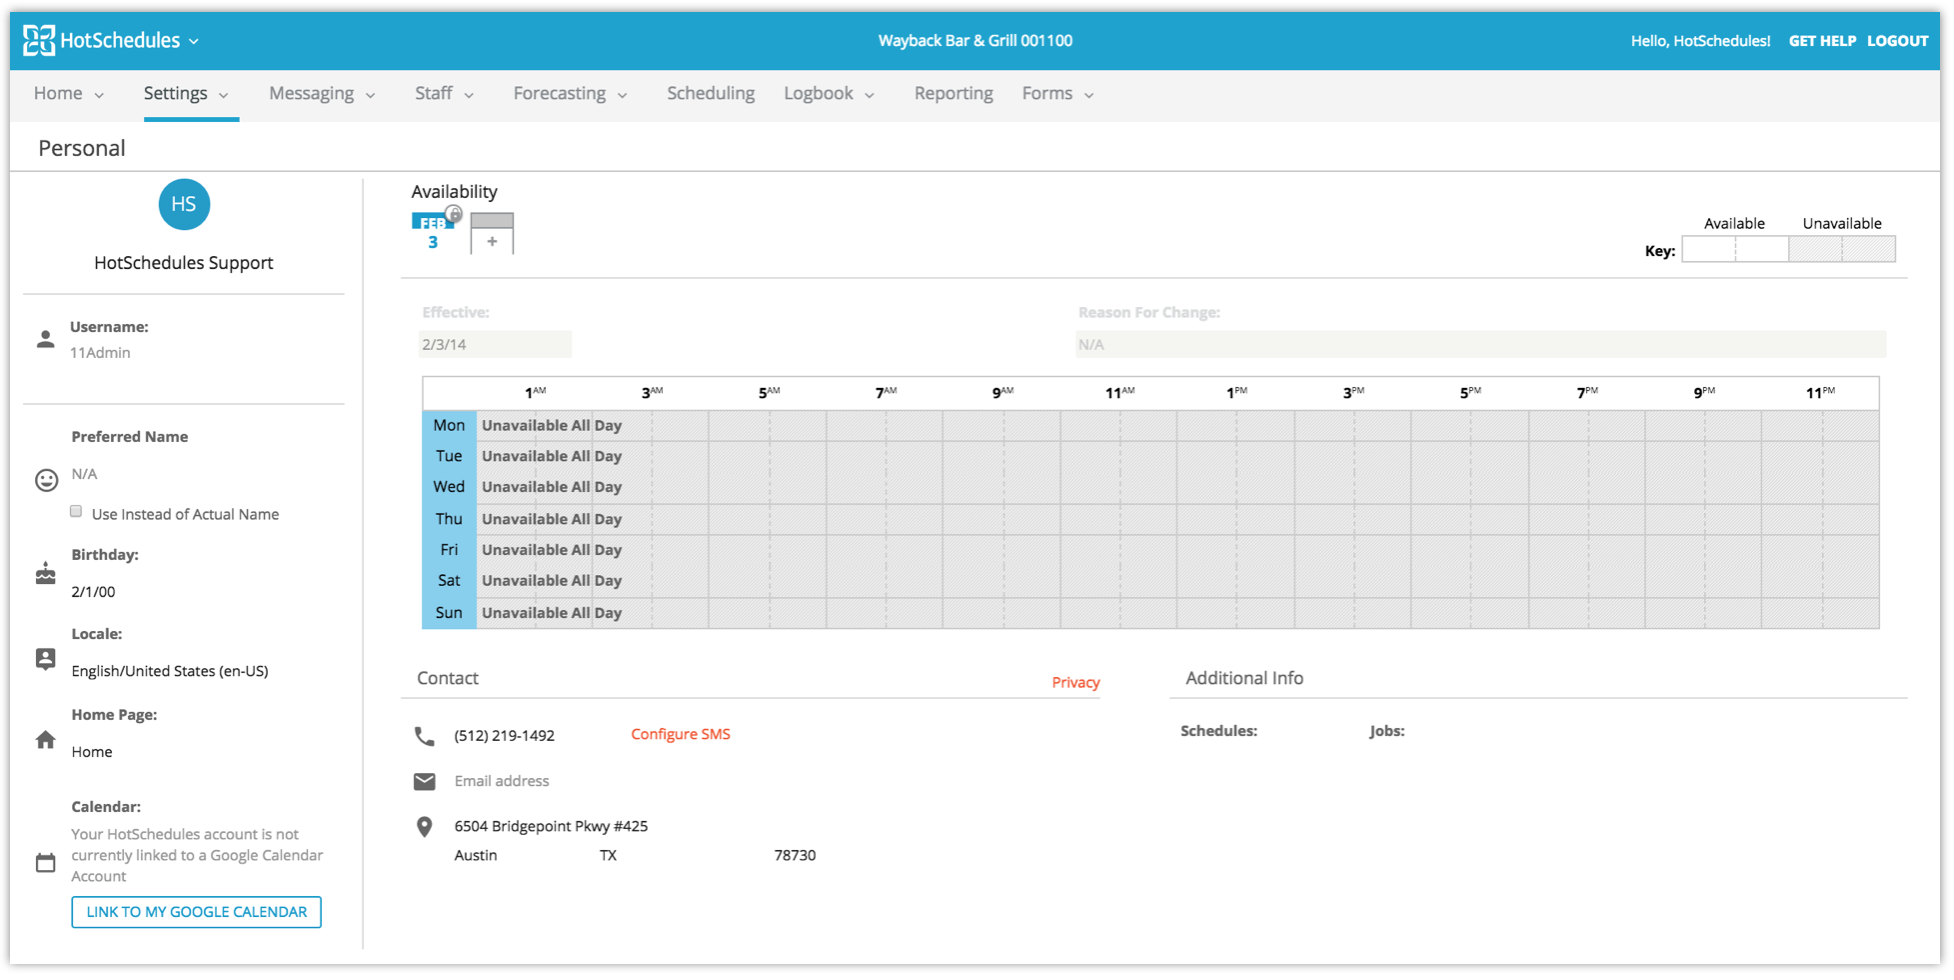Click the HotSchedules logo icon
The height and width of the screenshot is (980, 1954).
(39, 40)
